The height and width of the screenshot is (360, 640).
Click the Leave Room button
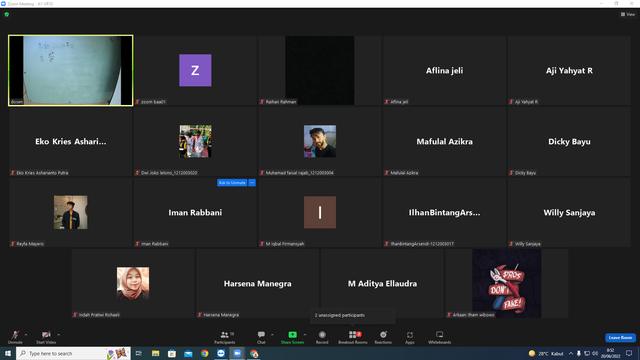(620, 338)
